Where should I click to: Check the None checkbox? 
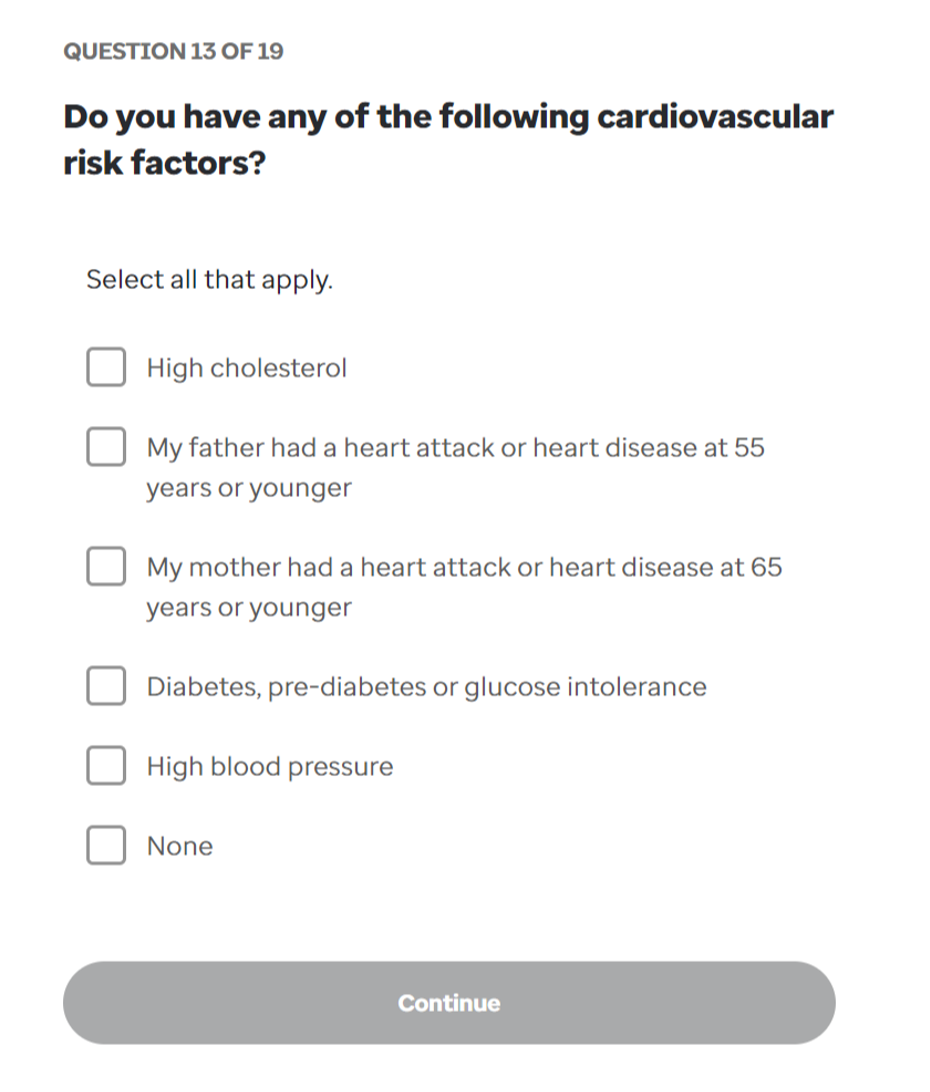click(x=106, y=846)
